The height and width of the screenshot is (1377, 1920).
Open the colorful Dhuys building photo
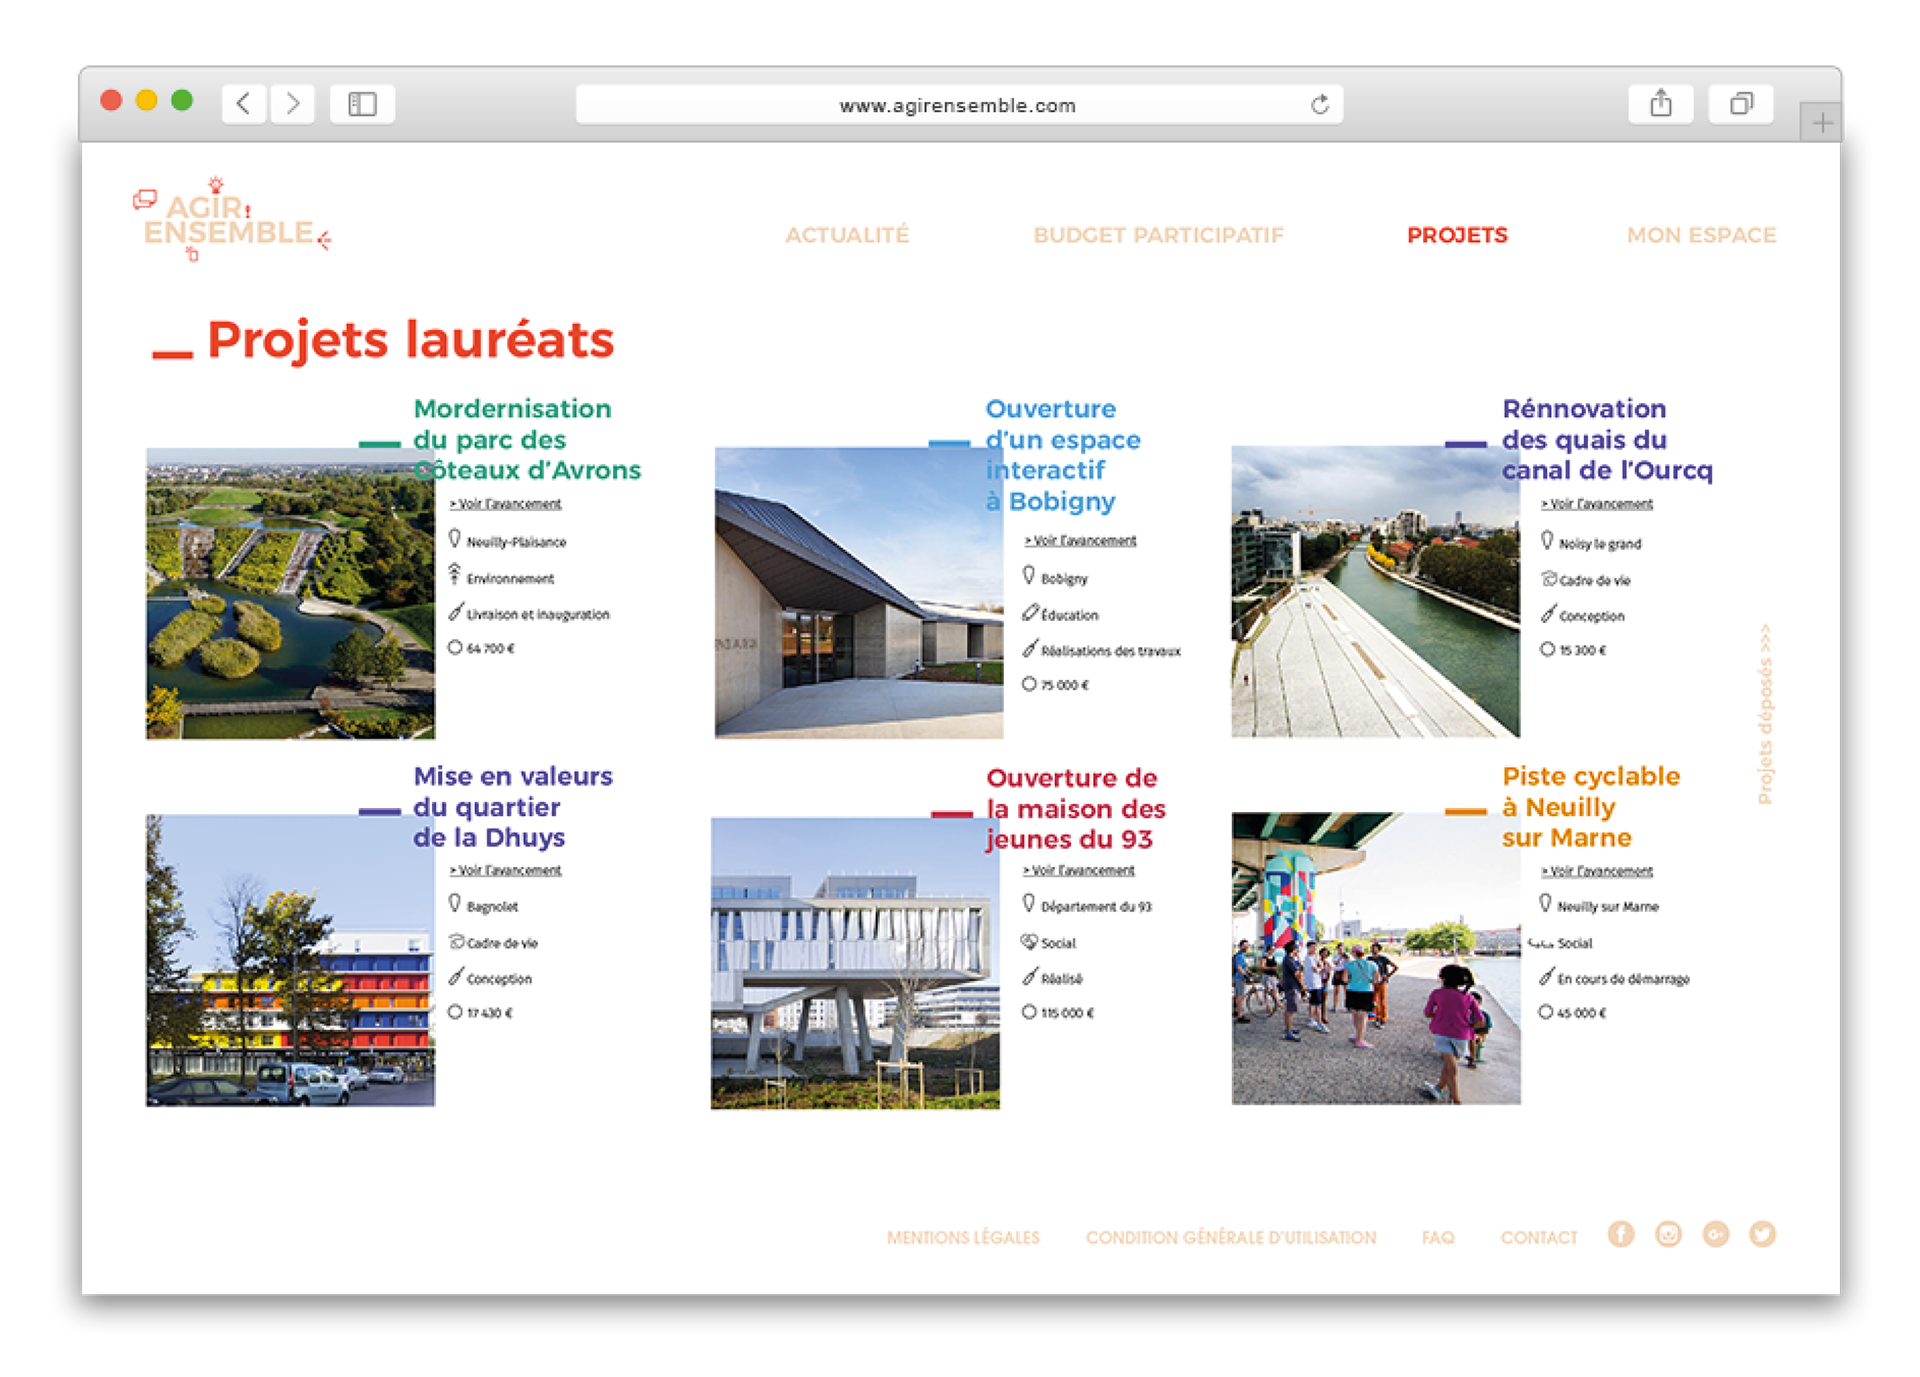tap(290, 960)
